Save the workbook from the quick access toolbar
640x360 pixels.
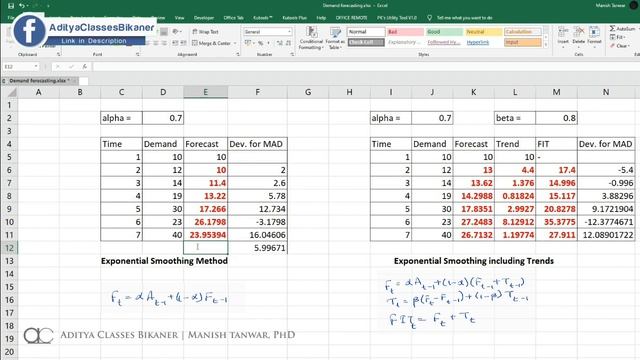[x=11, y=6]
